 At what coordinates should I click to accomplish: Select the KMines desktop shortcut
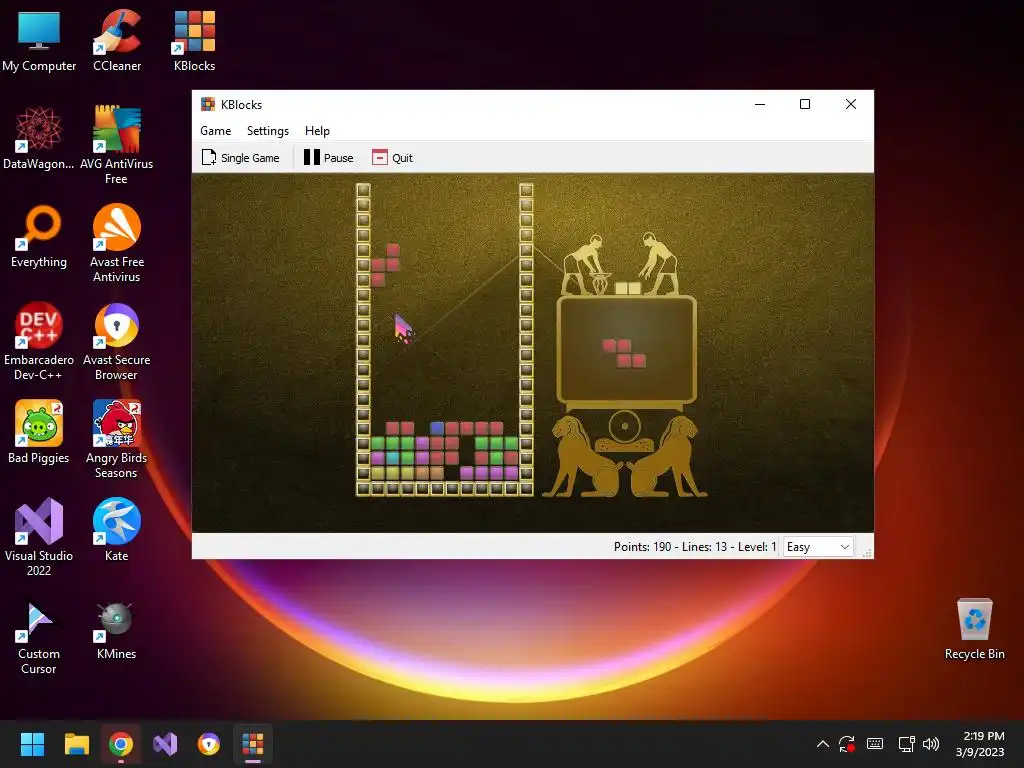(116, 628)
